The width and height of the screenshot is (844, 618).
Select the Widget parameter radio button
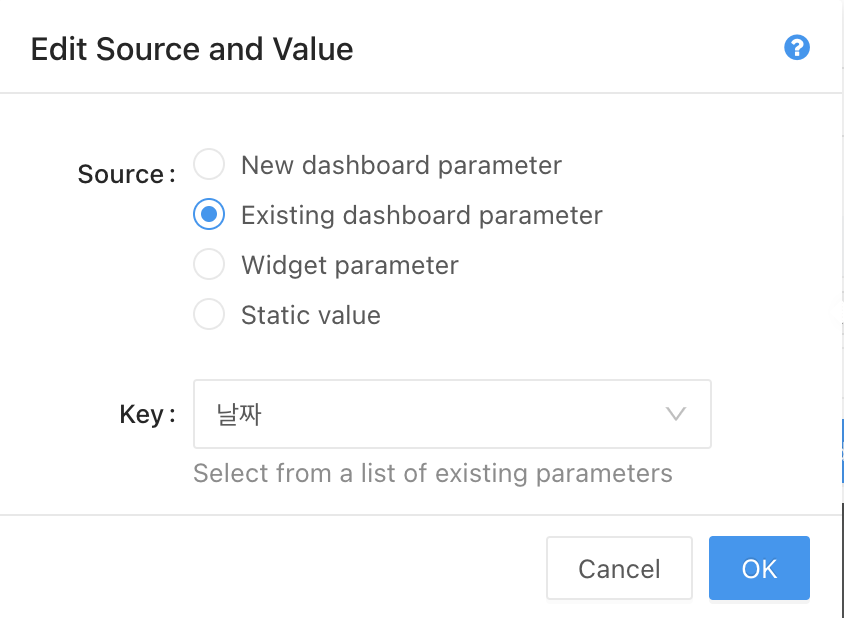[x=209, y=265]
